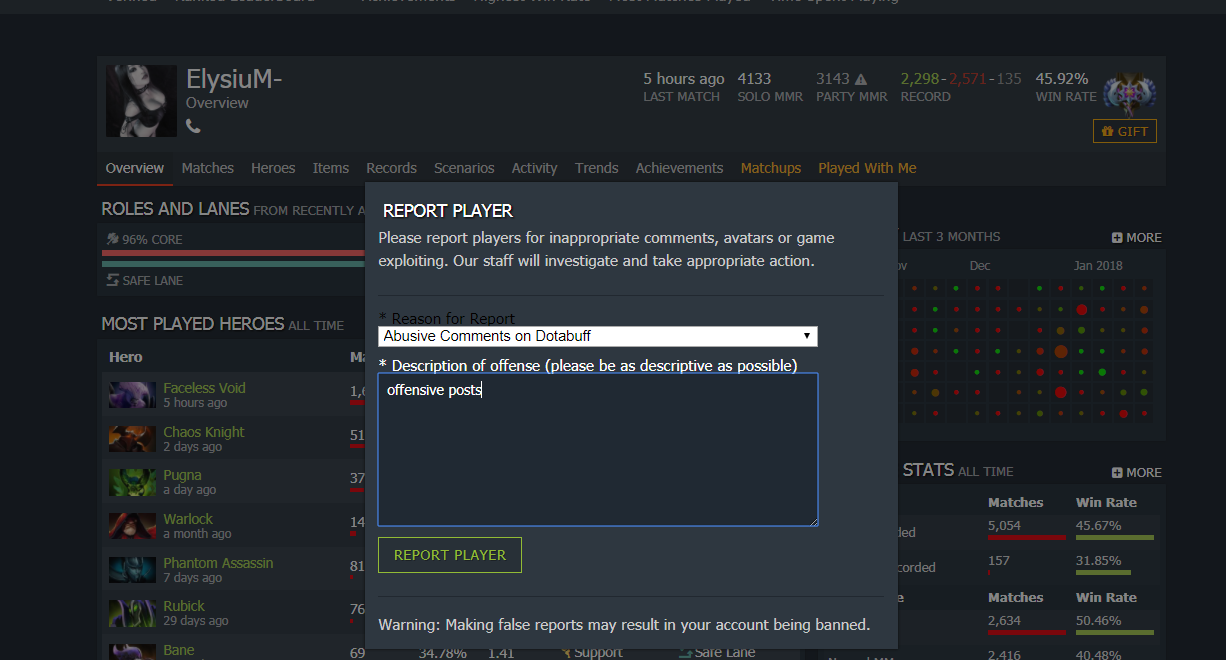
Task: Open the Pugna hero icon
Action: (132, 482)
